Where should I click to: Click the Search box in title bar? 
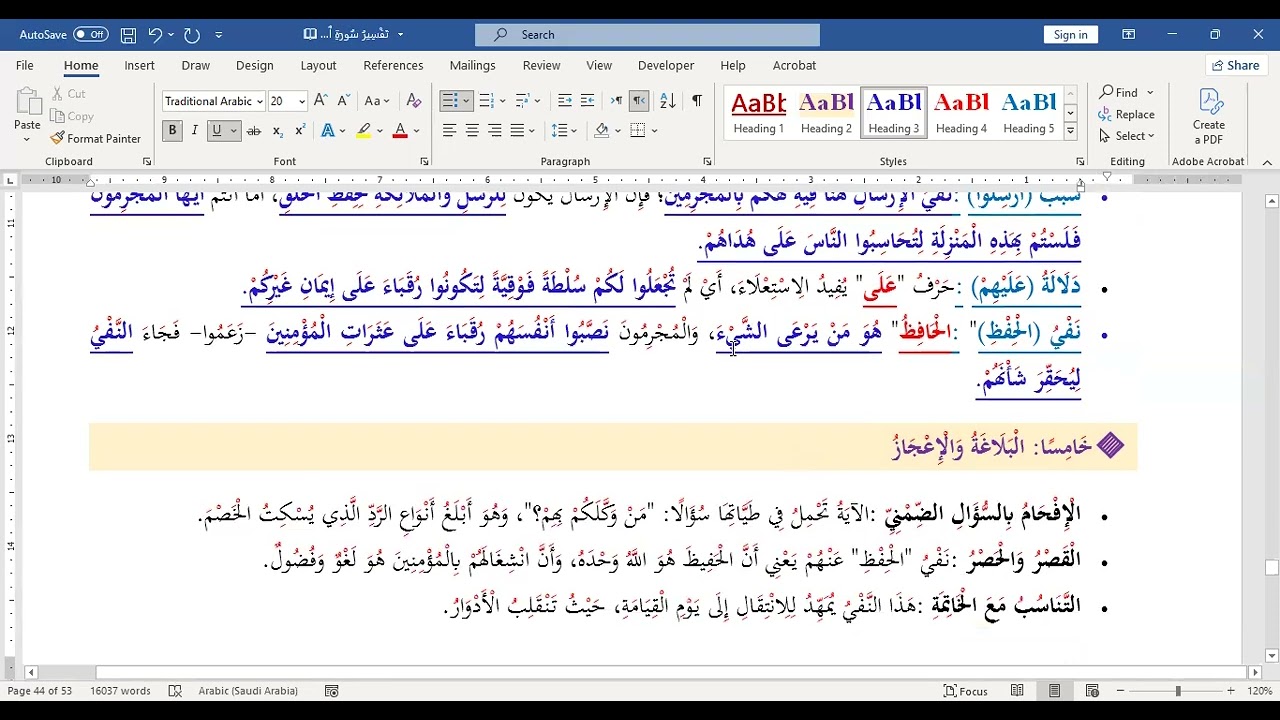[x=647, y=34]
